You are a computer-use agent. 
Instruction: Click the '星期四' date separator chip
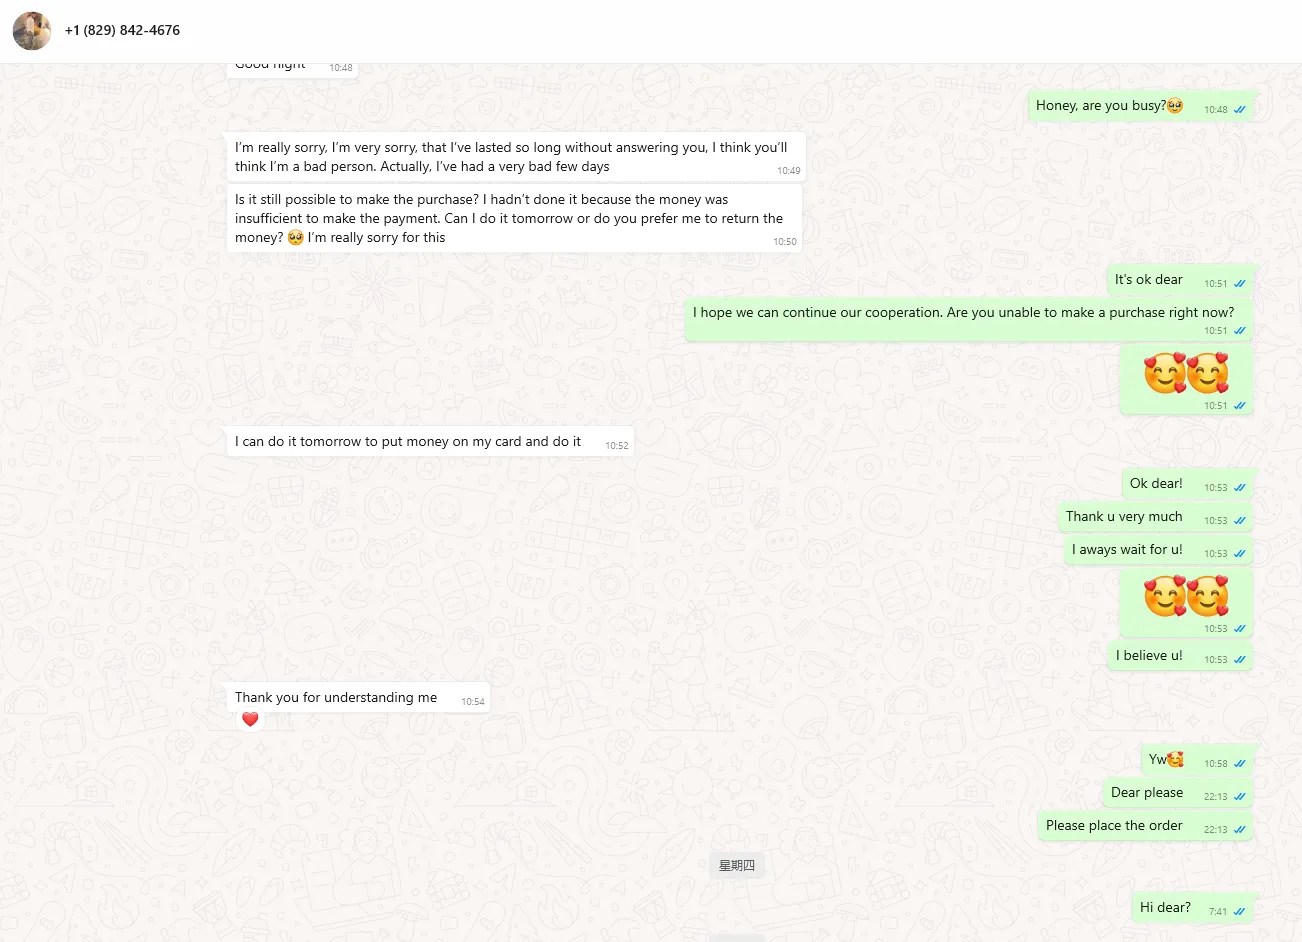click(x=737, y=865)
